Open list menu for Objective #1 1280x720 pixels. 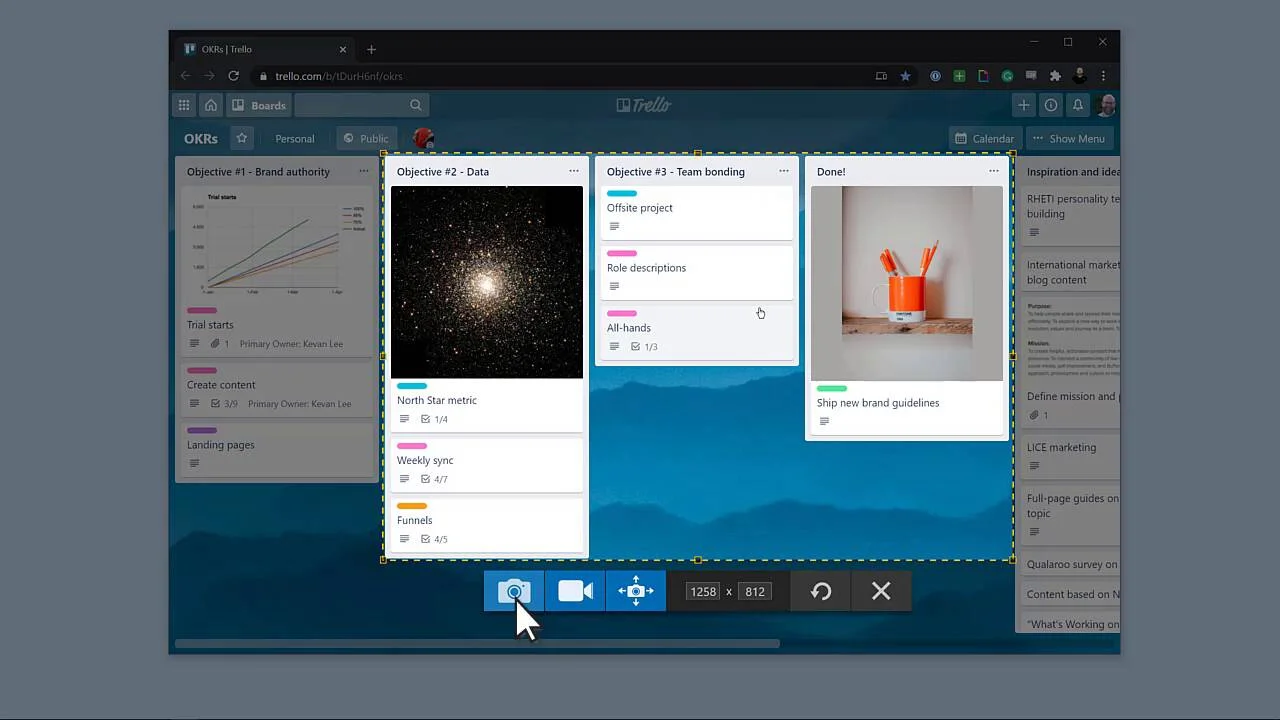coord(363,171)
